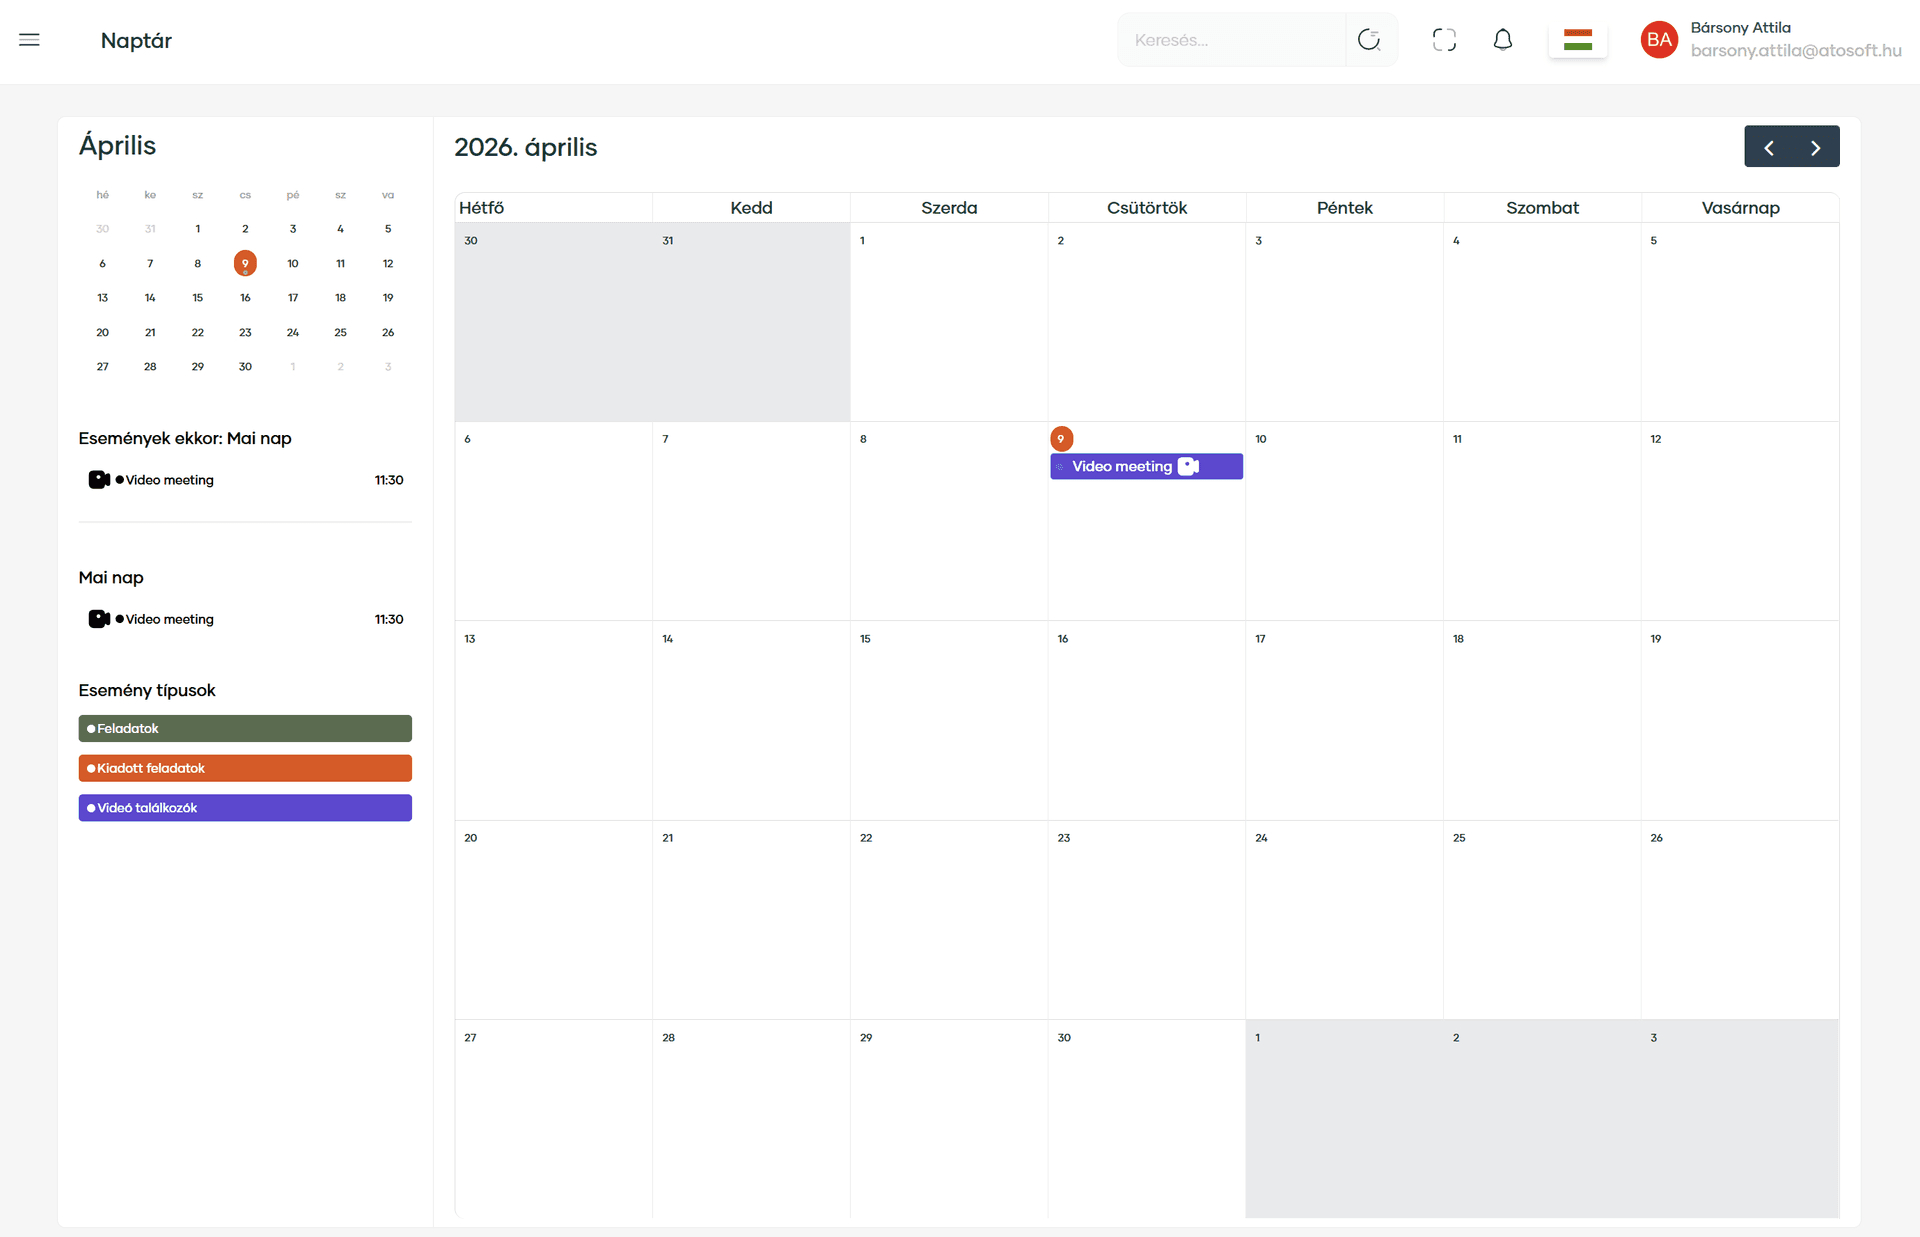Screen dimensions: 1920x1237
Task: Open the Hungarian flag language selector
Action: tap(1577, 40)
